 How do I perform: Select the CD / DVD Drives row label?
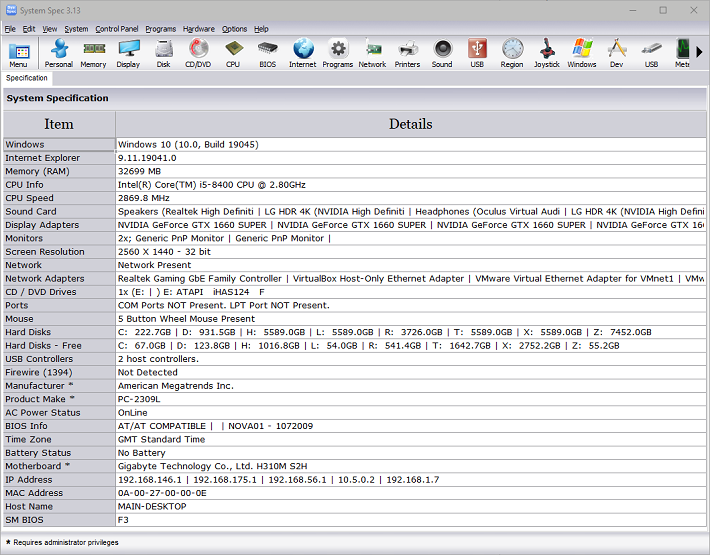[59, 292]
